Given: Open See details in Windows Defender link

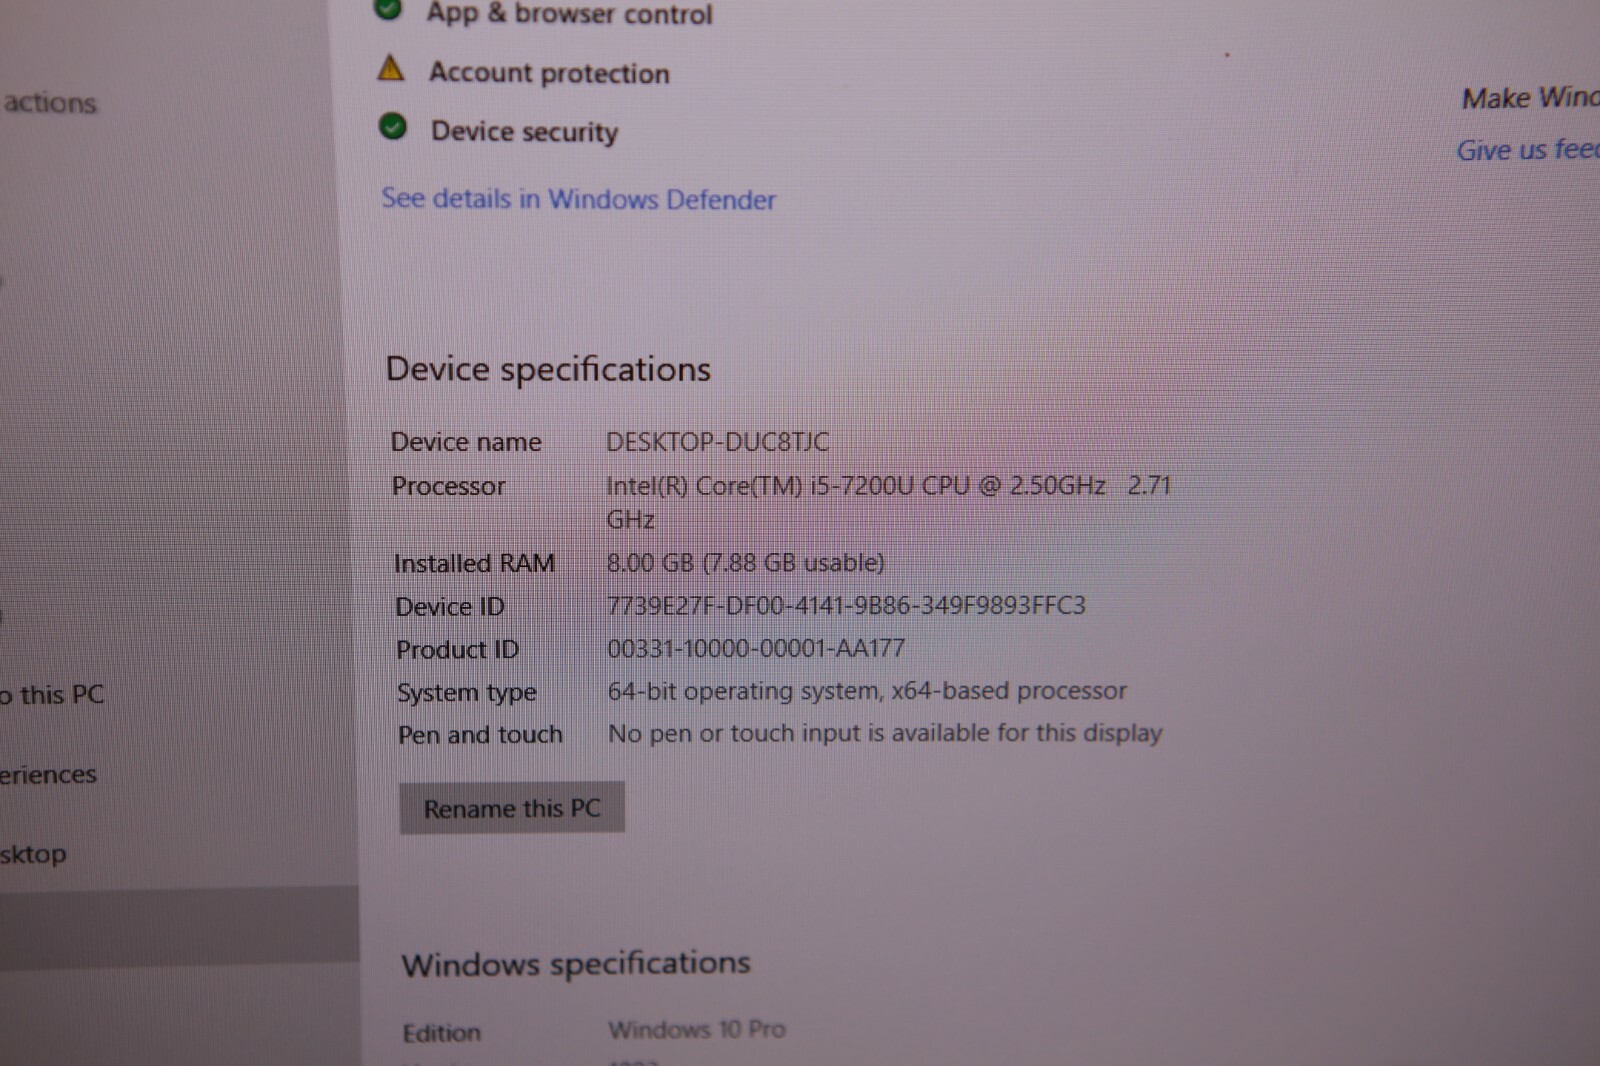Looking at the screenshot, I should [x=578, y=199].
